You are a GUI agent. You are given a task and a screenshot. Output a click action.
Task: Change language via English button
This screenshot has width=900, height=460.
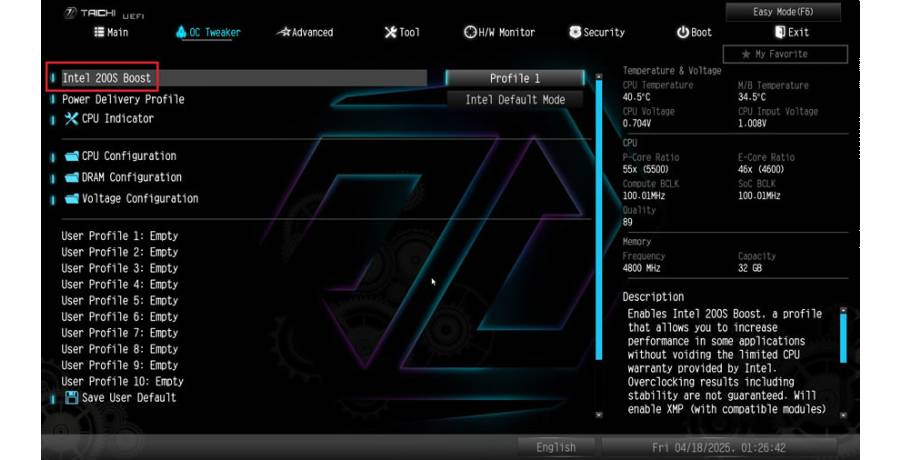556,447
